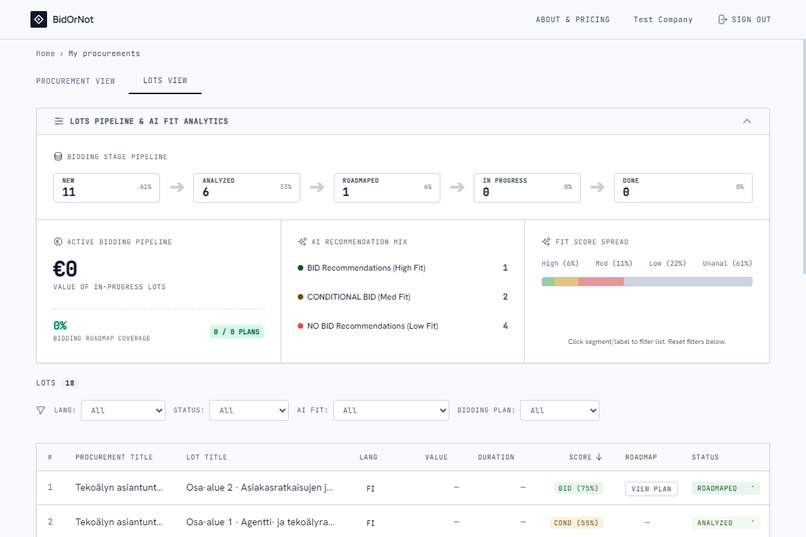The image size is (806, 537).
Task: Click the PROCUREMENT TITLE column header
Action: 114,457
